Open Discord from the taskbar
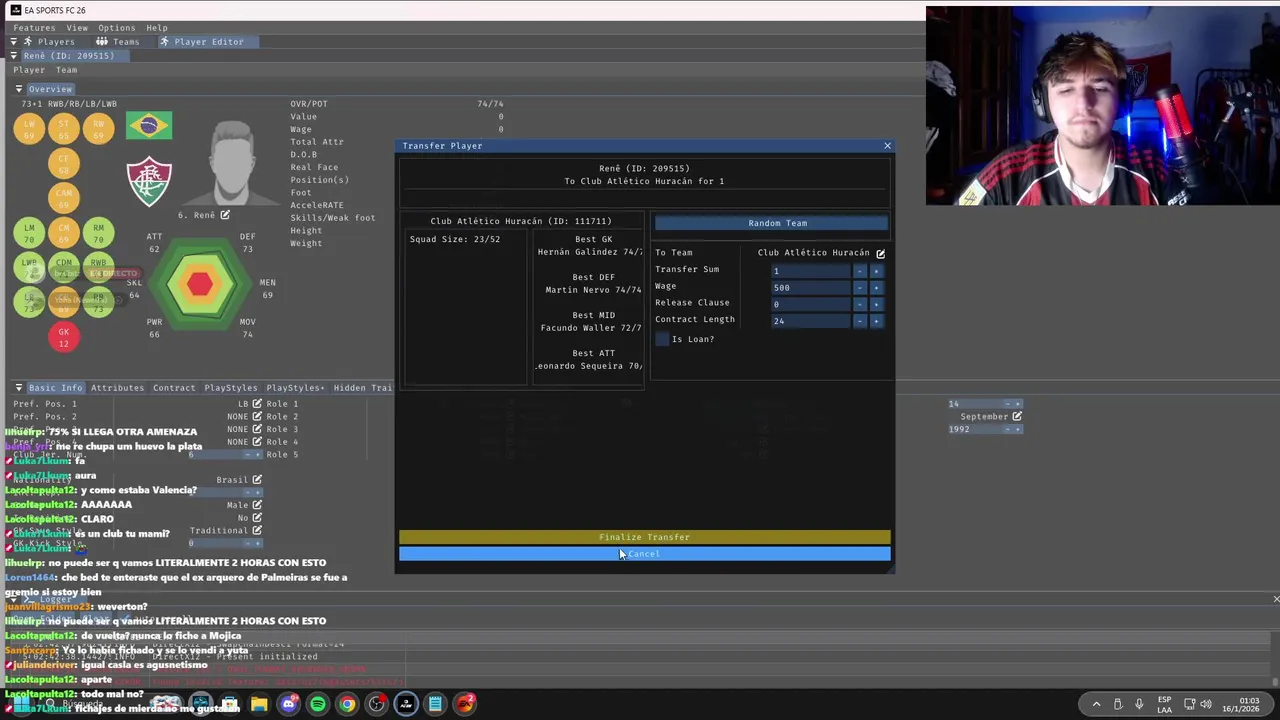 tap(289, 704)
